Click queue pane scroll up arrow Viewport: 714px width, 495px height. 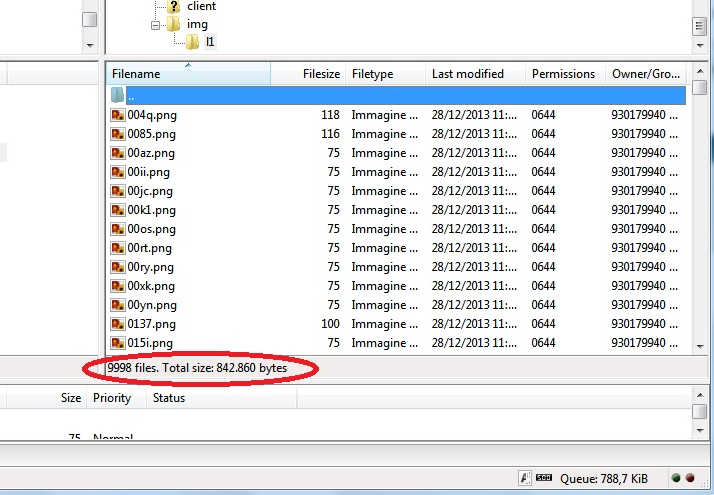(700, 395)
